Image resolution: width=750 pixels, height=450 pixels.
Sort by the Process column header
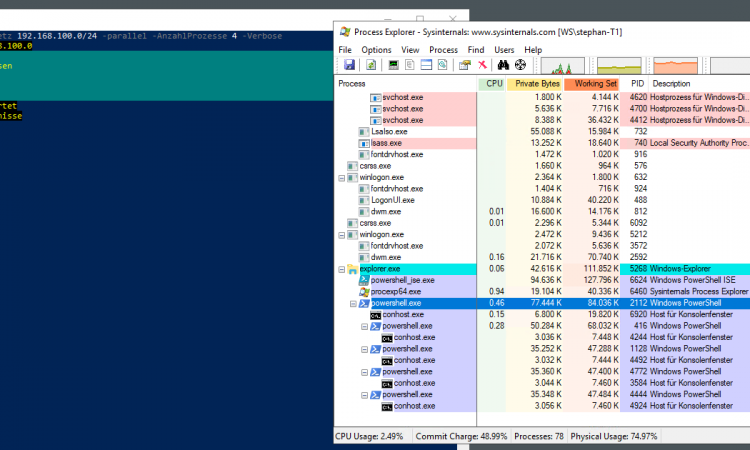(405, 84)
